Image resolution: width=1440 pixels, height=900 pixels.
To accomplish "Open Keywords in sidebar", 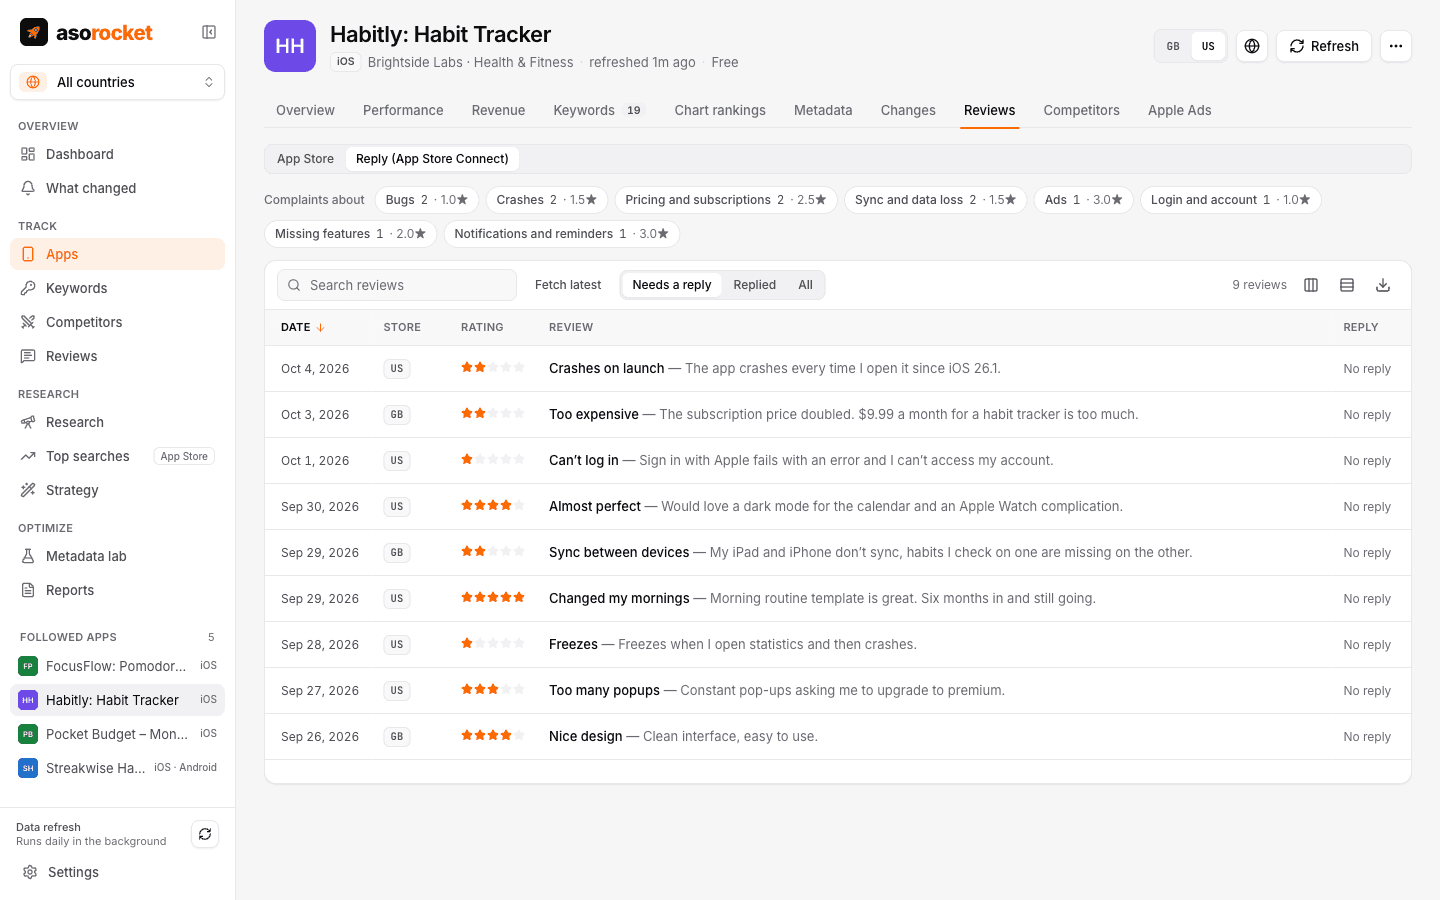I will (x=117, y=288).
